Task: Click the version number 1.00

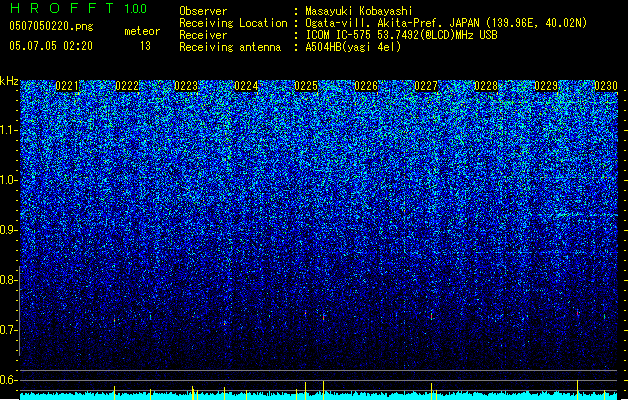Action: point(136,8)
